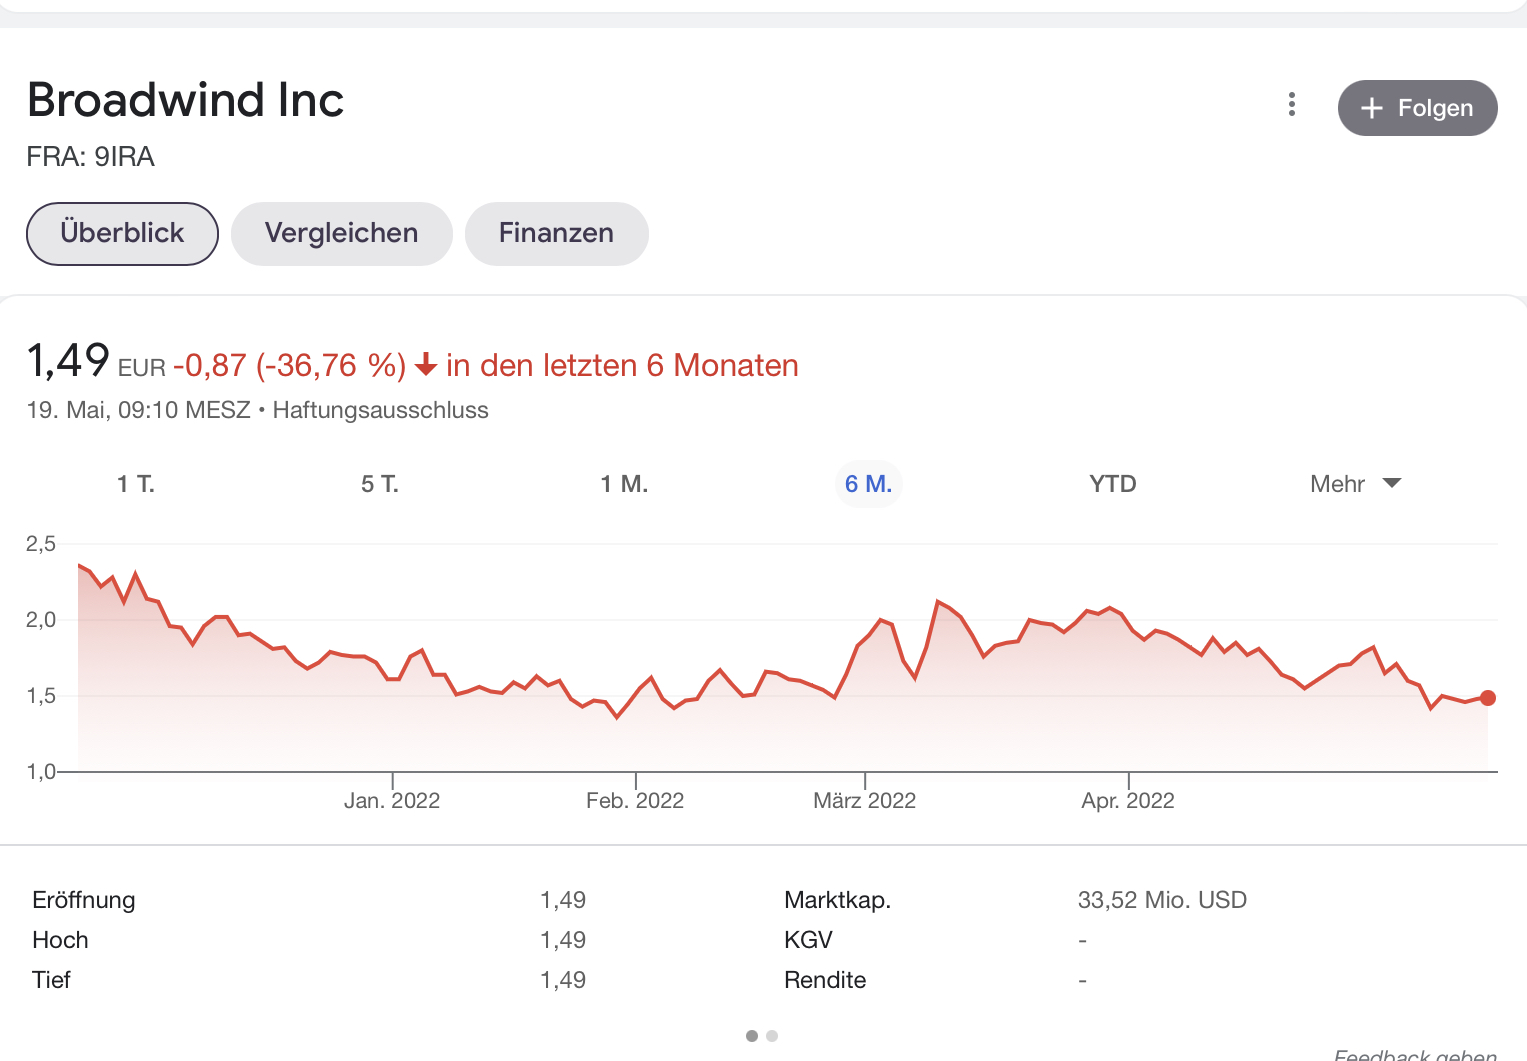Switch the chart to 1 M. range
Screen dimensions: 1527x1061
[x=624, y=484]
